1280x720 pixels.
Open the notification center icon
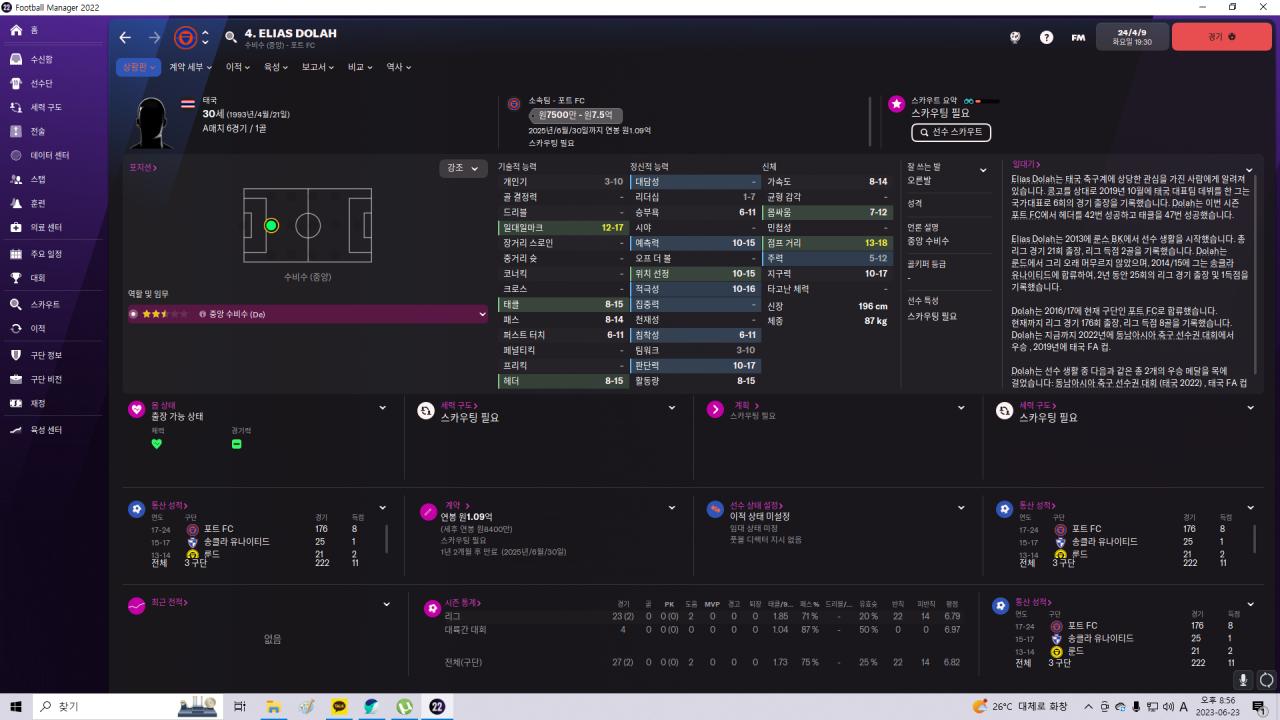tap(1259, 706)
